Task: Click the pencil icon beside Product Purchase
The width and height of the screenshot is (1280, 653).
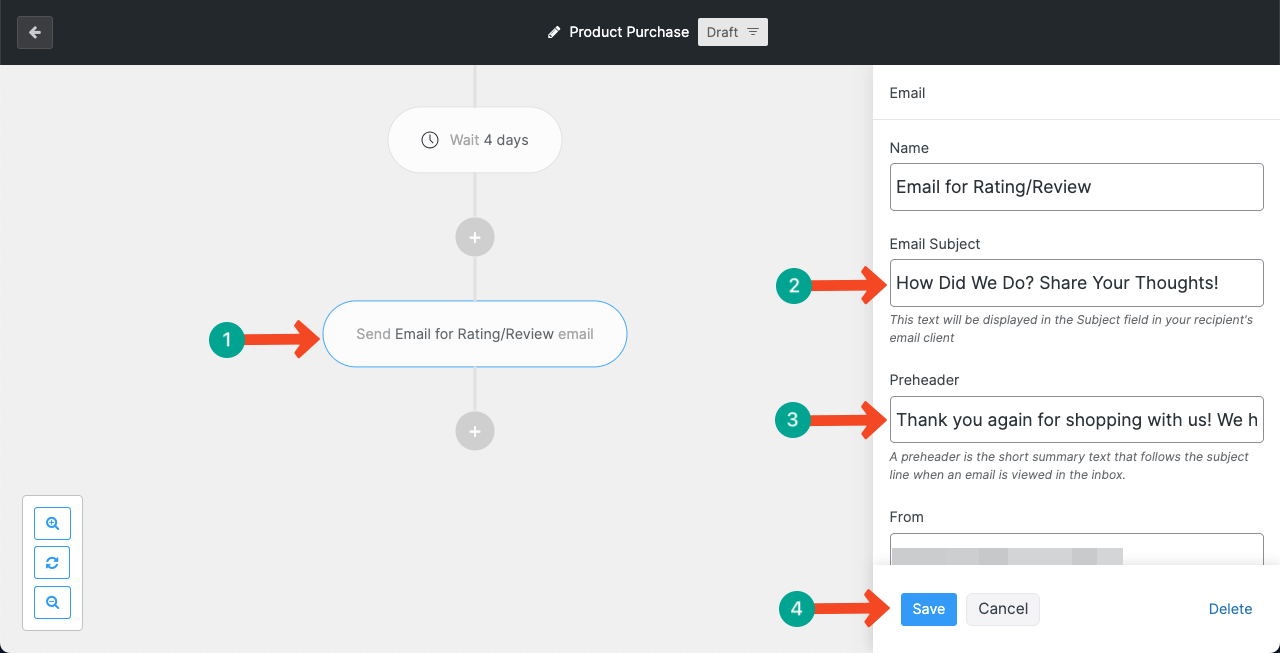Action: click(555, 32)
